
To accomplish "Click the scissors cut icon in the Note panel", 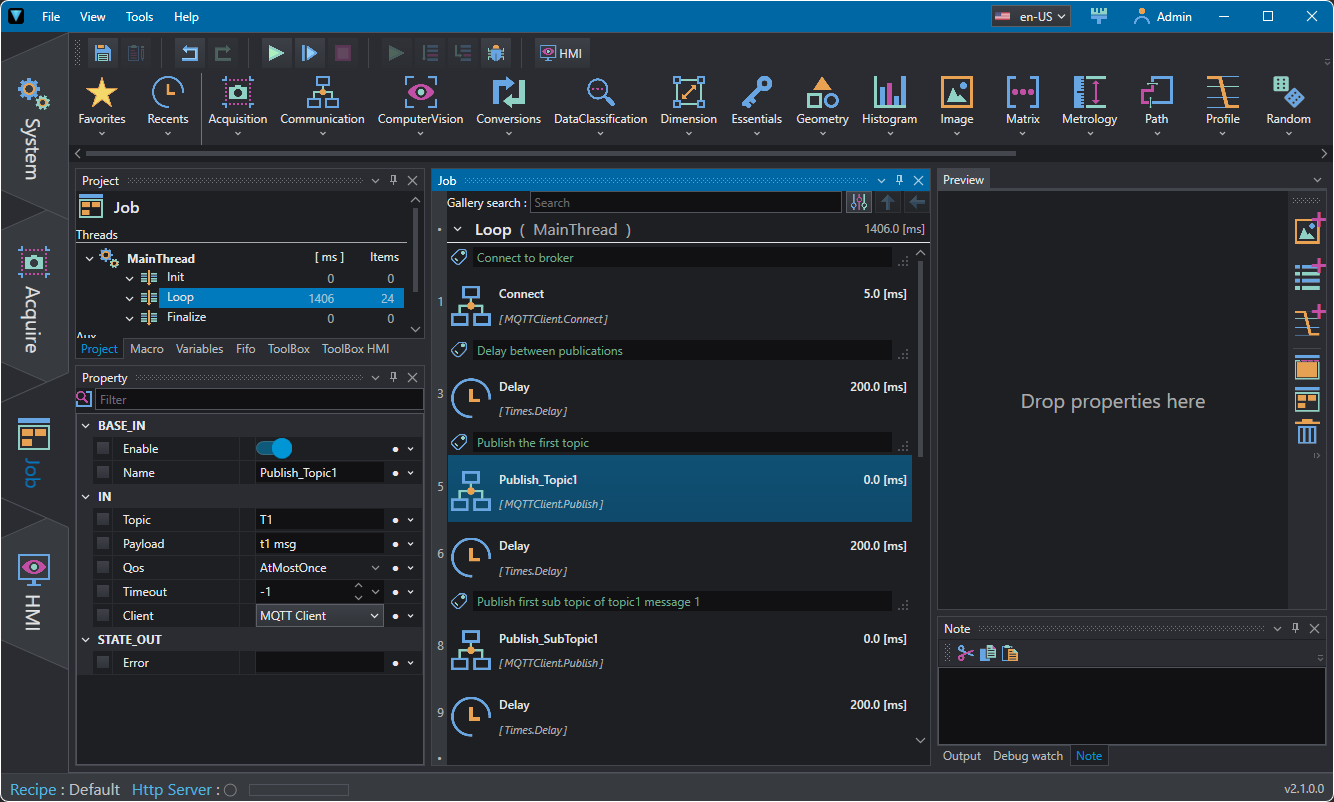I will (x=965, y=653).
